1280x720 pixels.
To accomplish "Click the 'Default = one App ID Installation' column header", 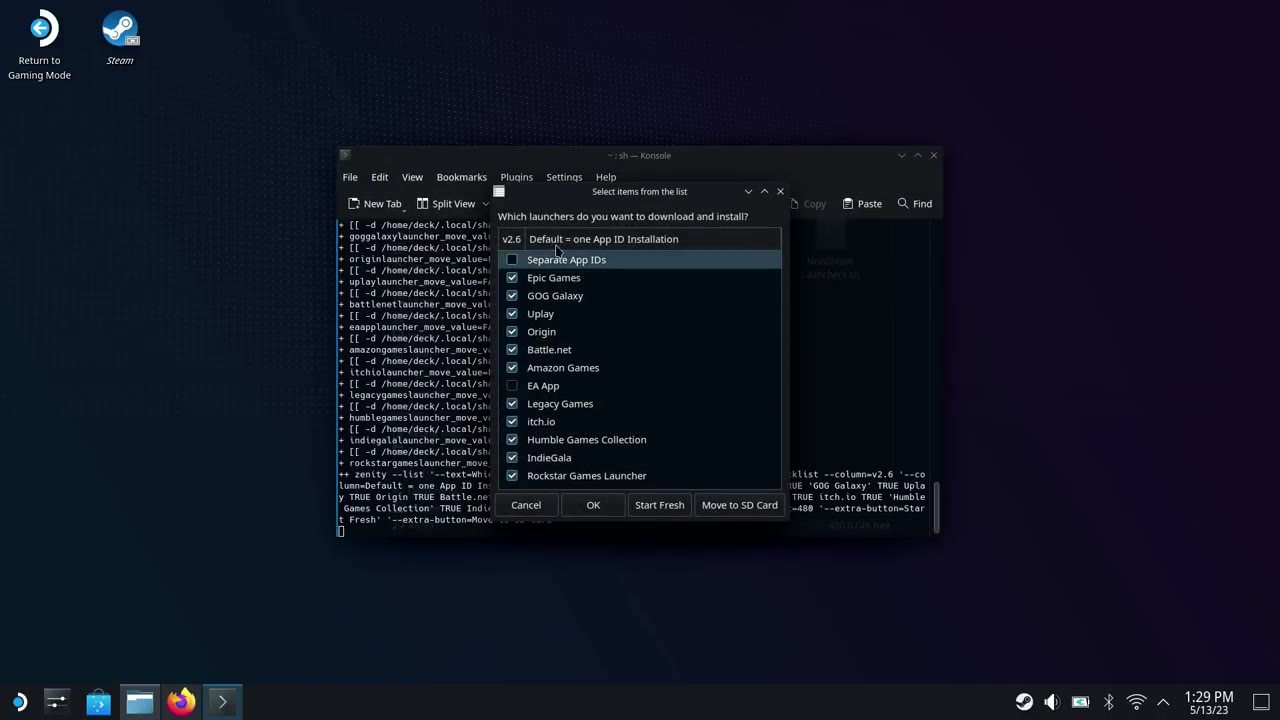I will [652, 239].
